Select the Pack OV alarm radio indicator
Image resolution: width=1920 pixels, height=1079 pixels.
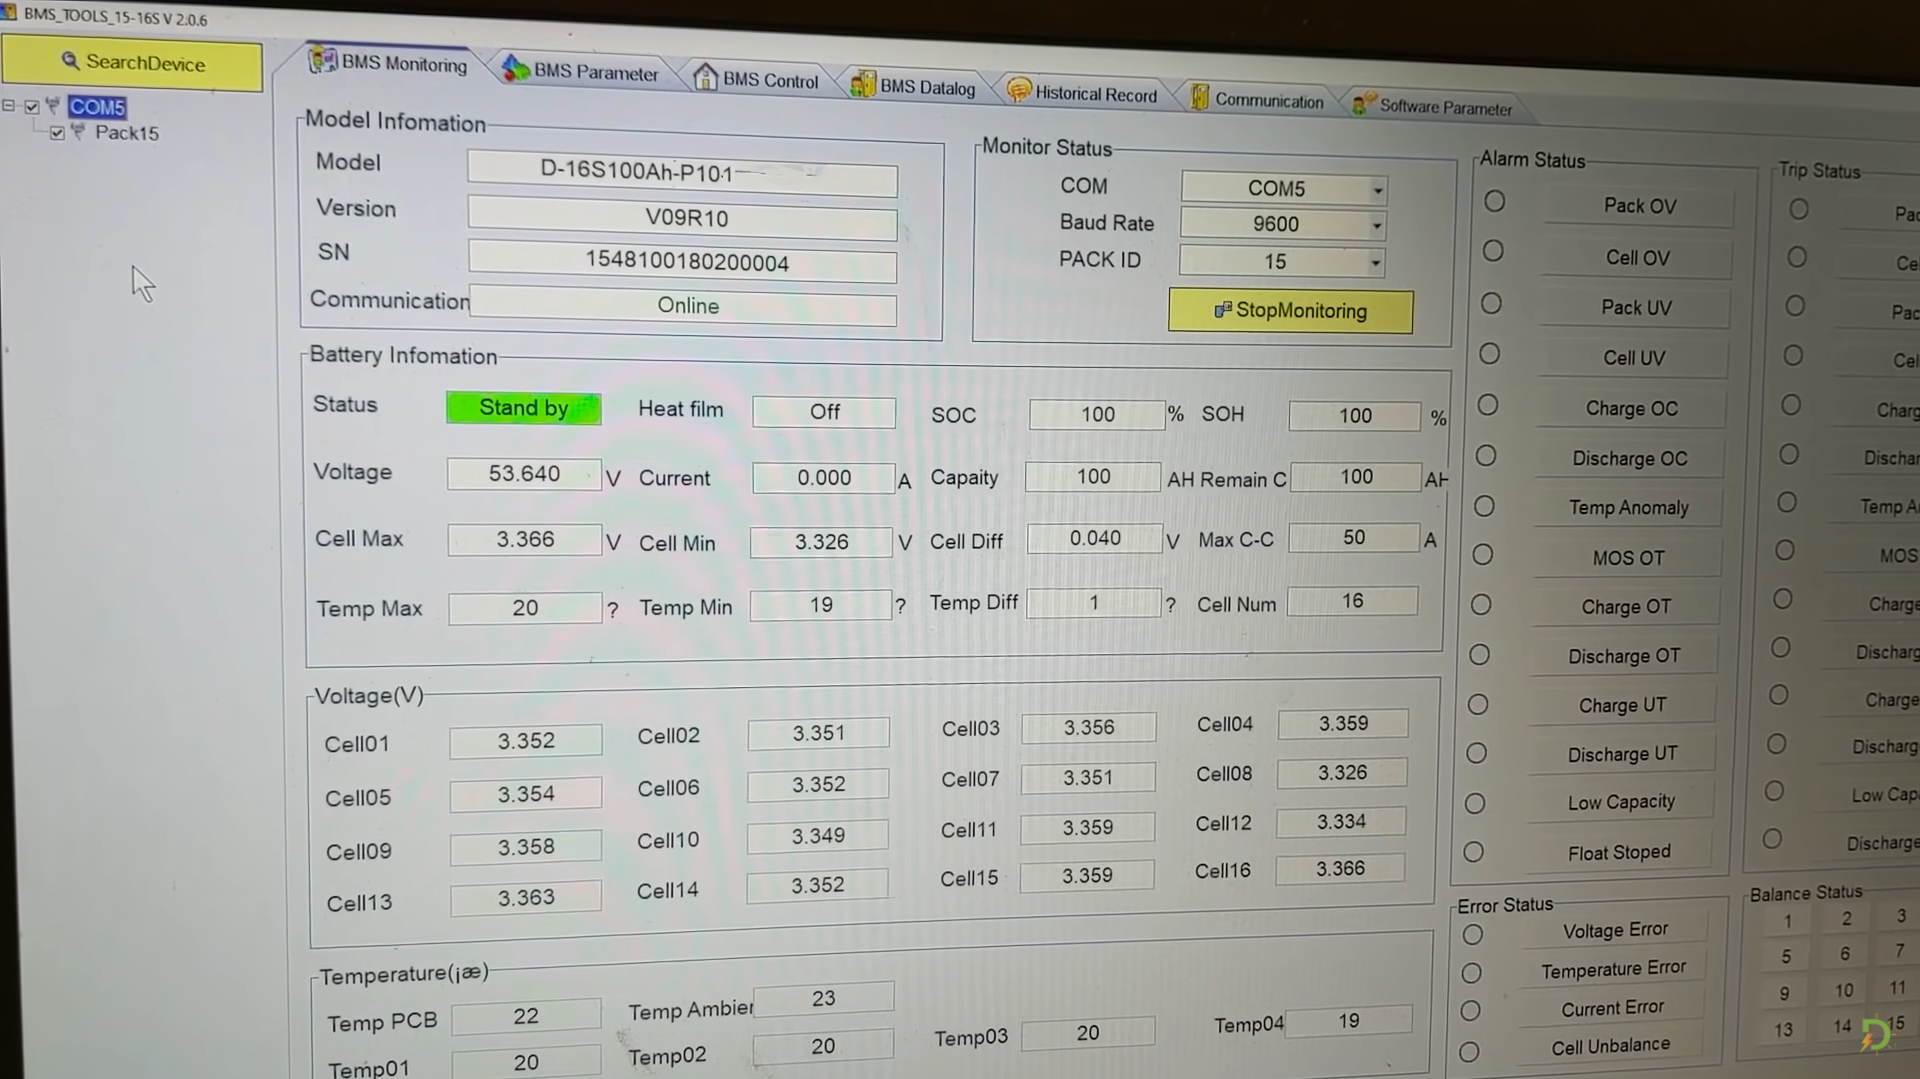click(x=1494, y=201)
